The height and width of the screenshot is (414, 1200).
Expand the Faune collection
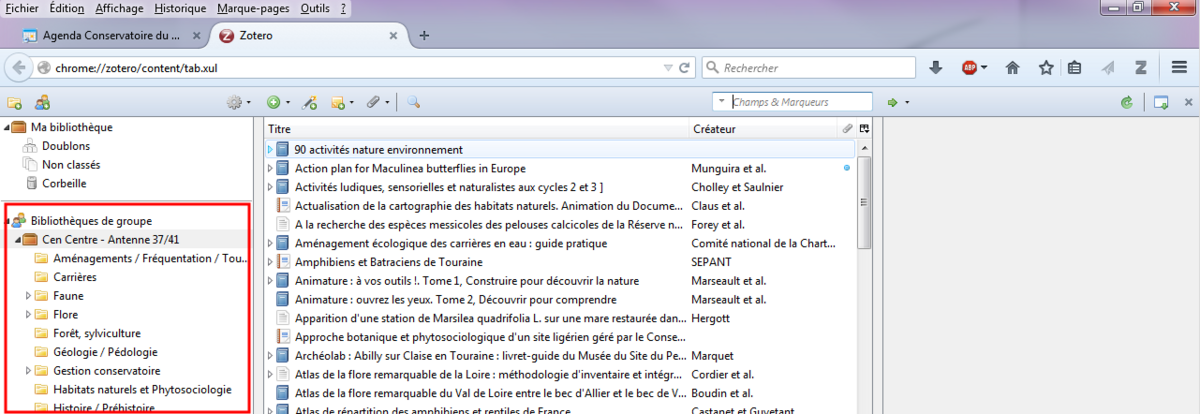[x=28, y=296]
